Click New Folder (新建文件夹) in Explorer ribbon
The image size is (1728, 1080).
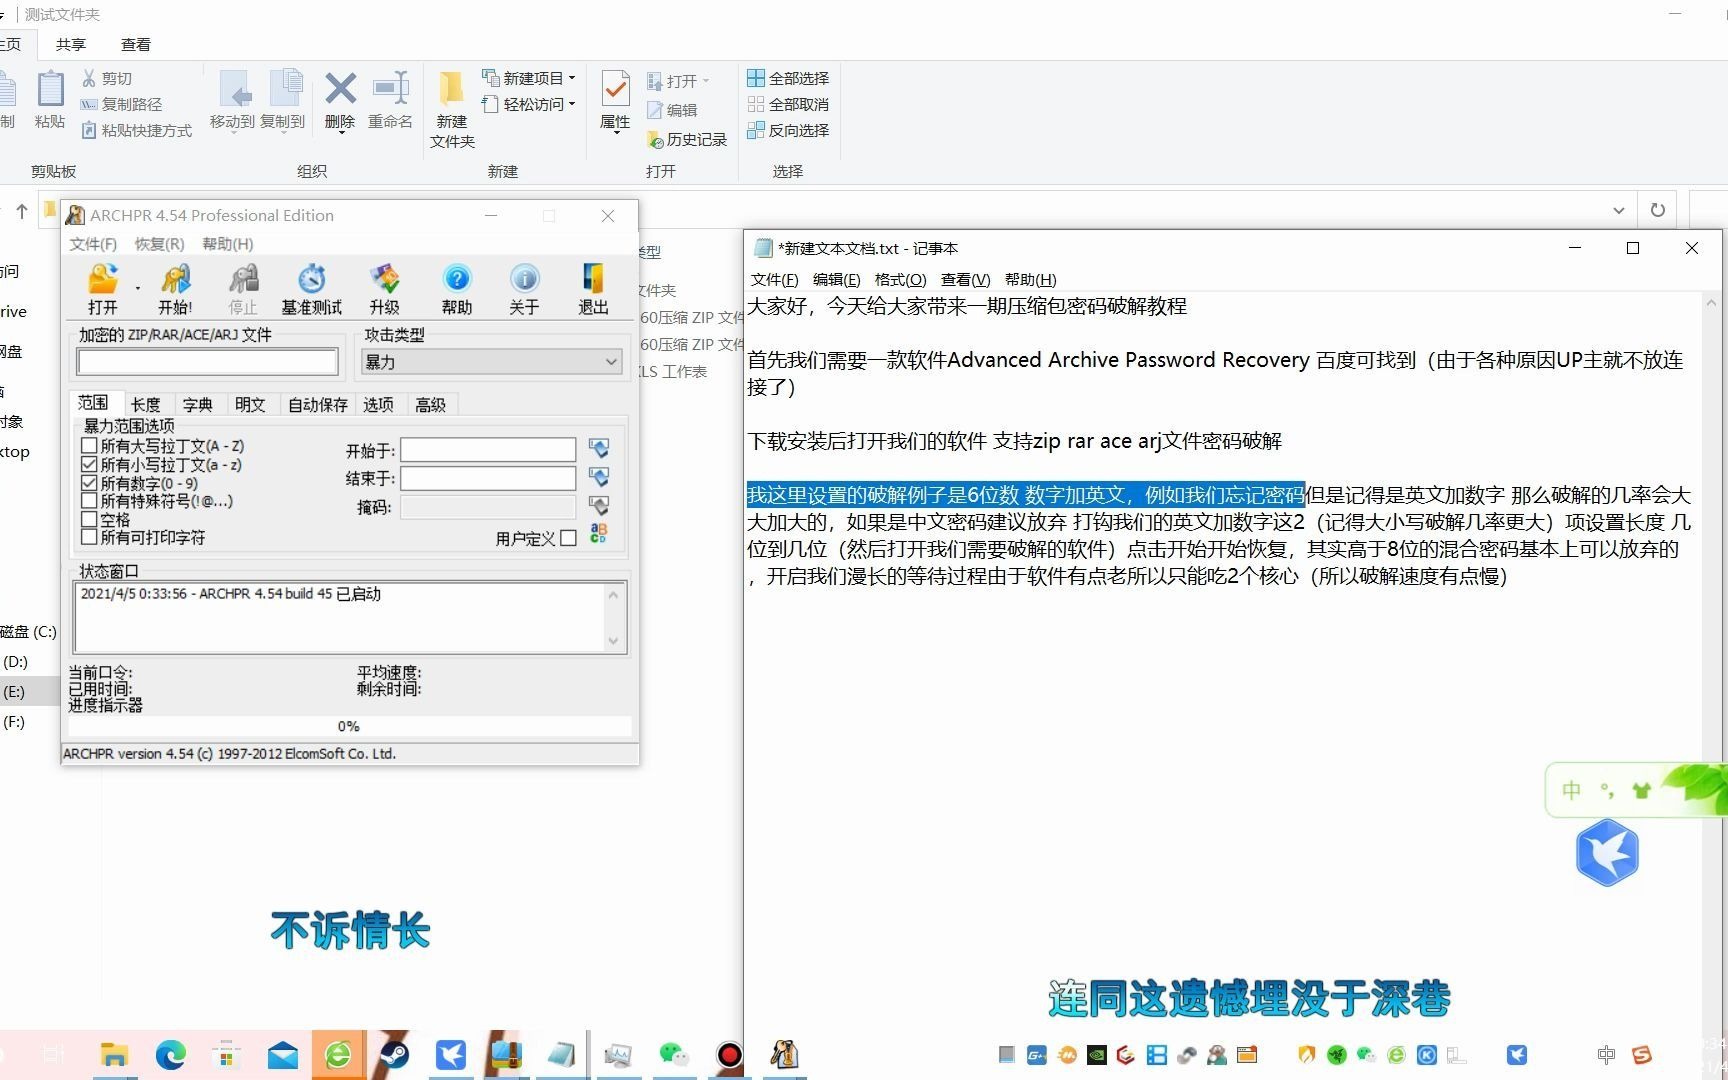452,110
